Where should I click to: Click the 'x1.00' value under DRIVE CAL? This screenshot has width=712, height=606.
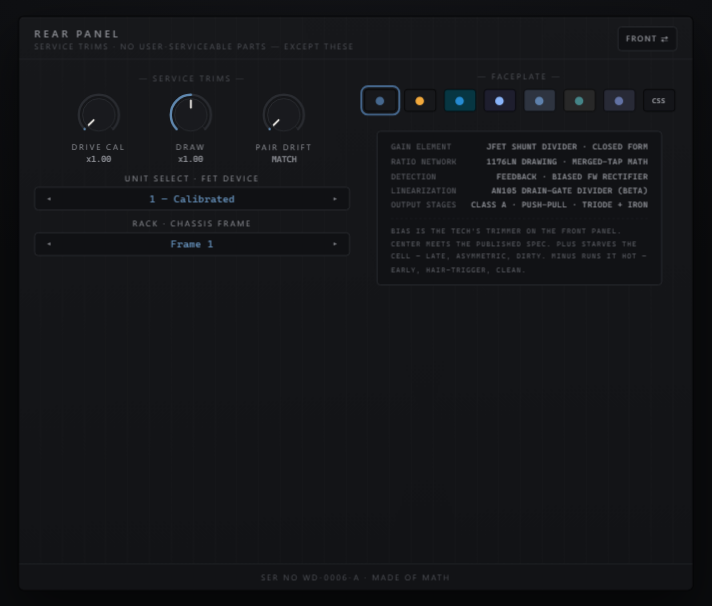click(99, 159)
